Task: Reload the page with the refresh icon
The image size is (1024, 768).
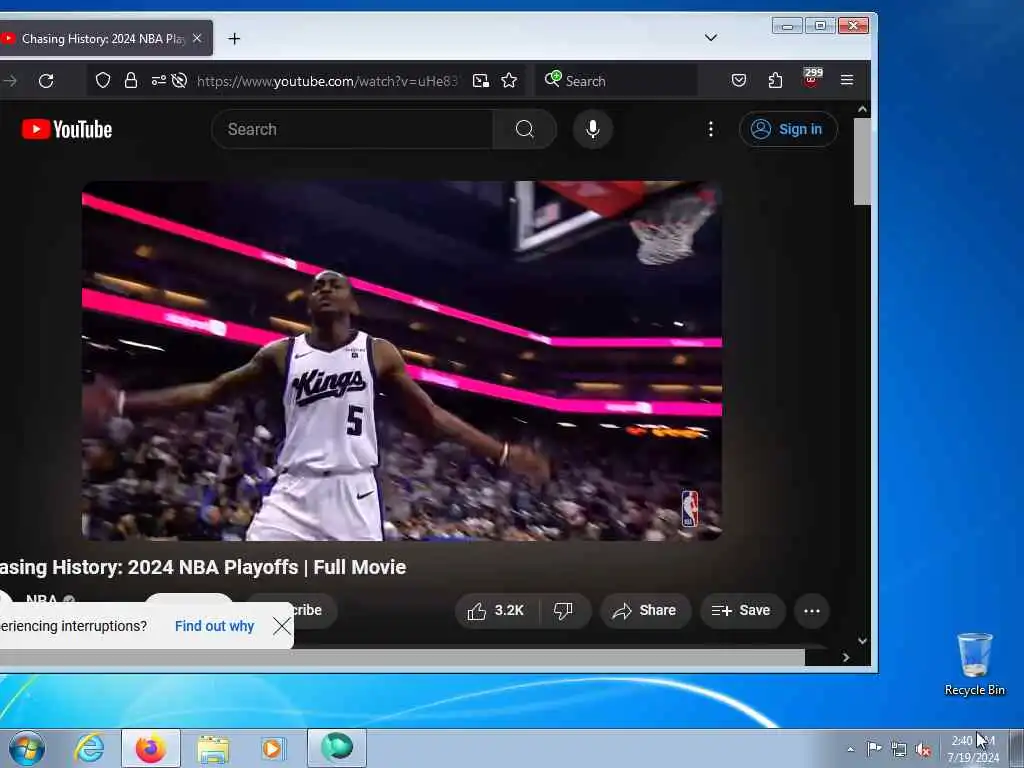Action: [x=46, y=81]
